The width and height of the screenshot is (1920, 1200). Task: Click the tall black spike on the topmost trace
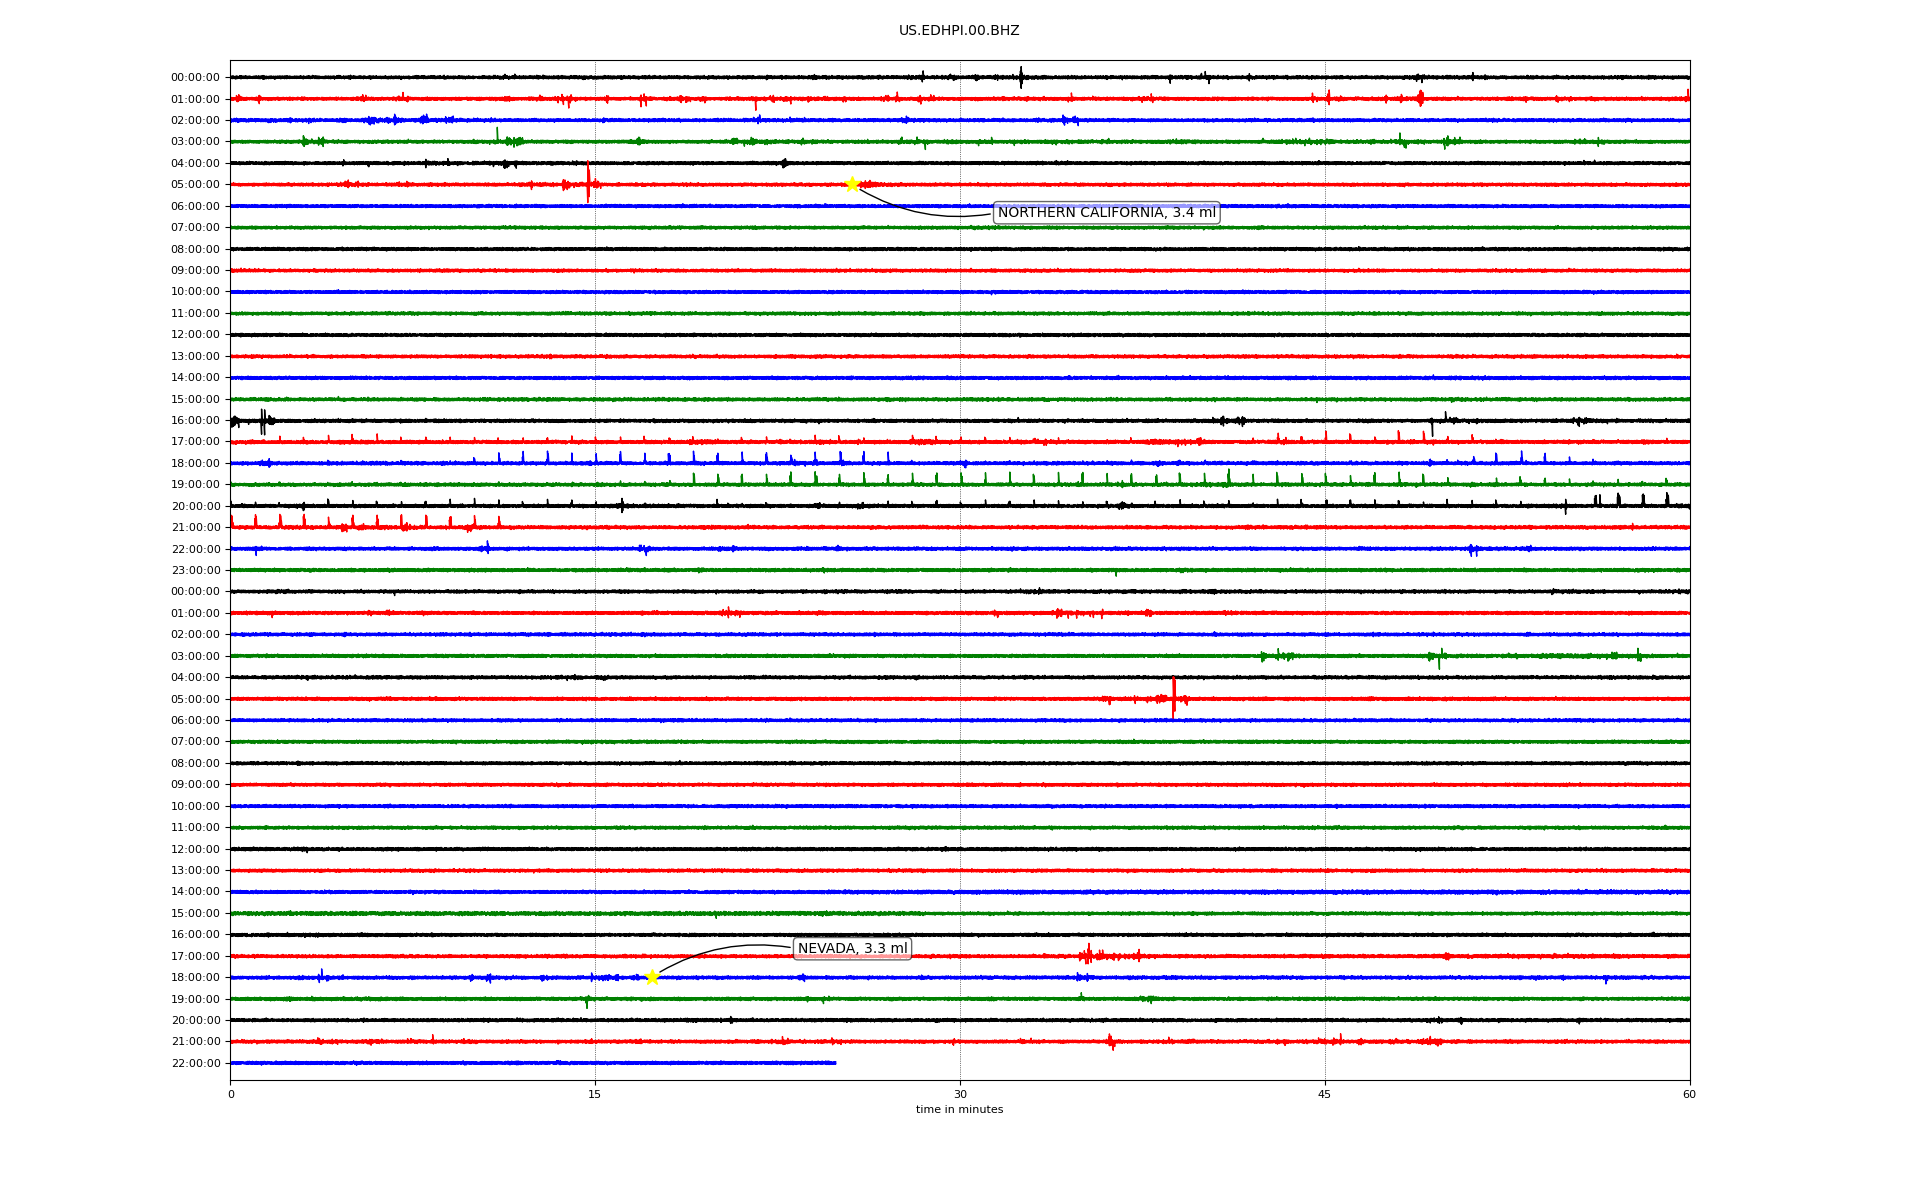1021,77
